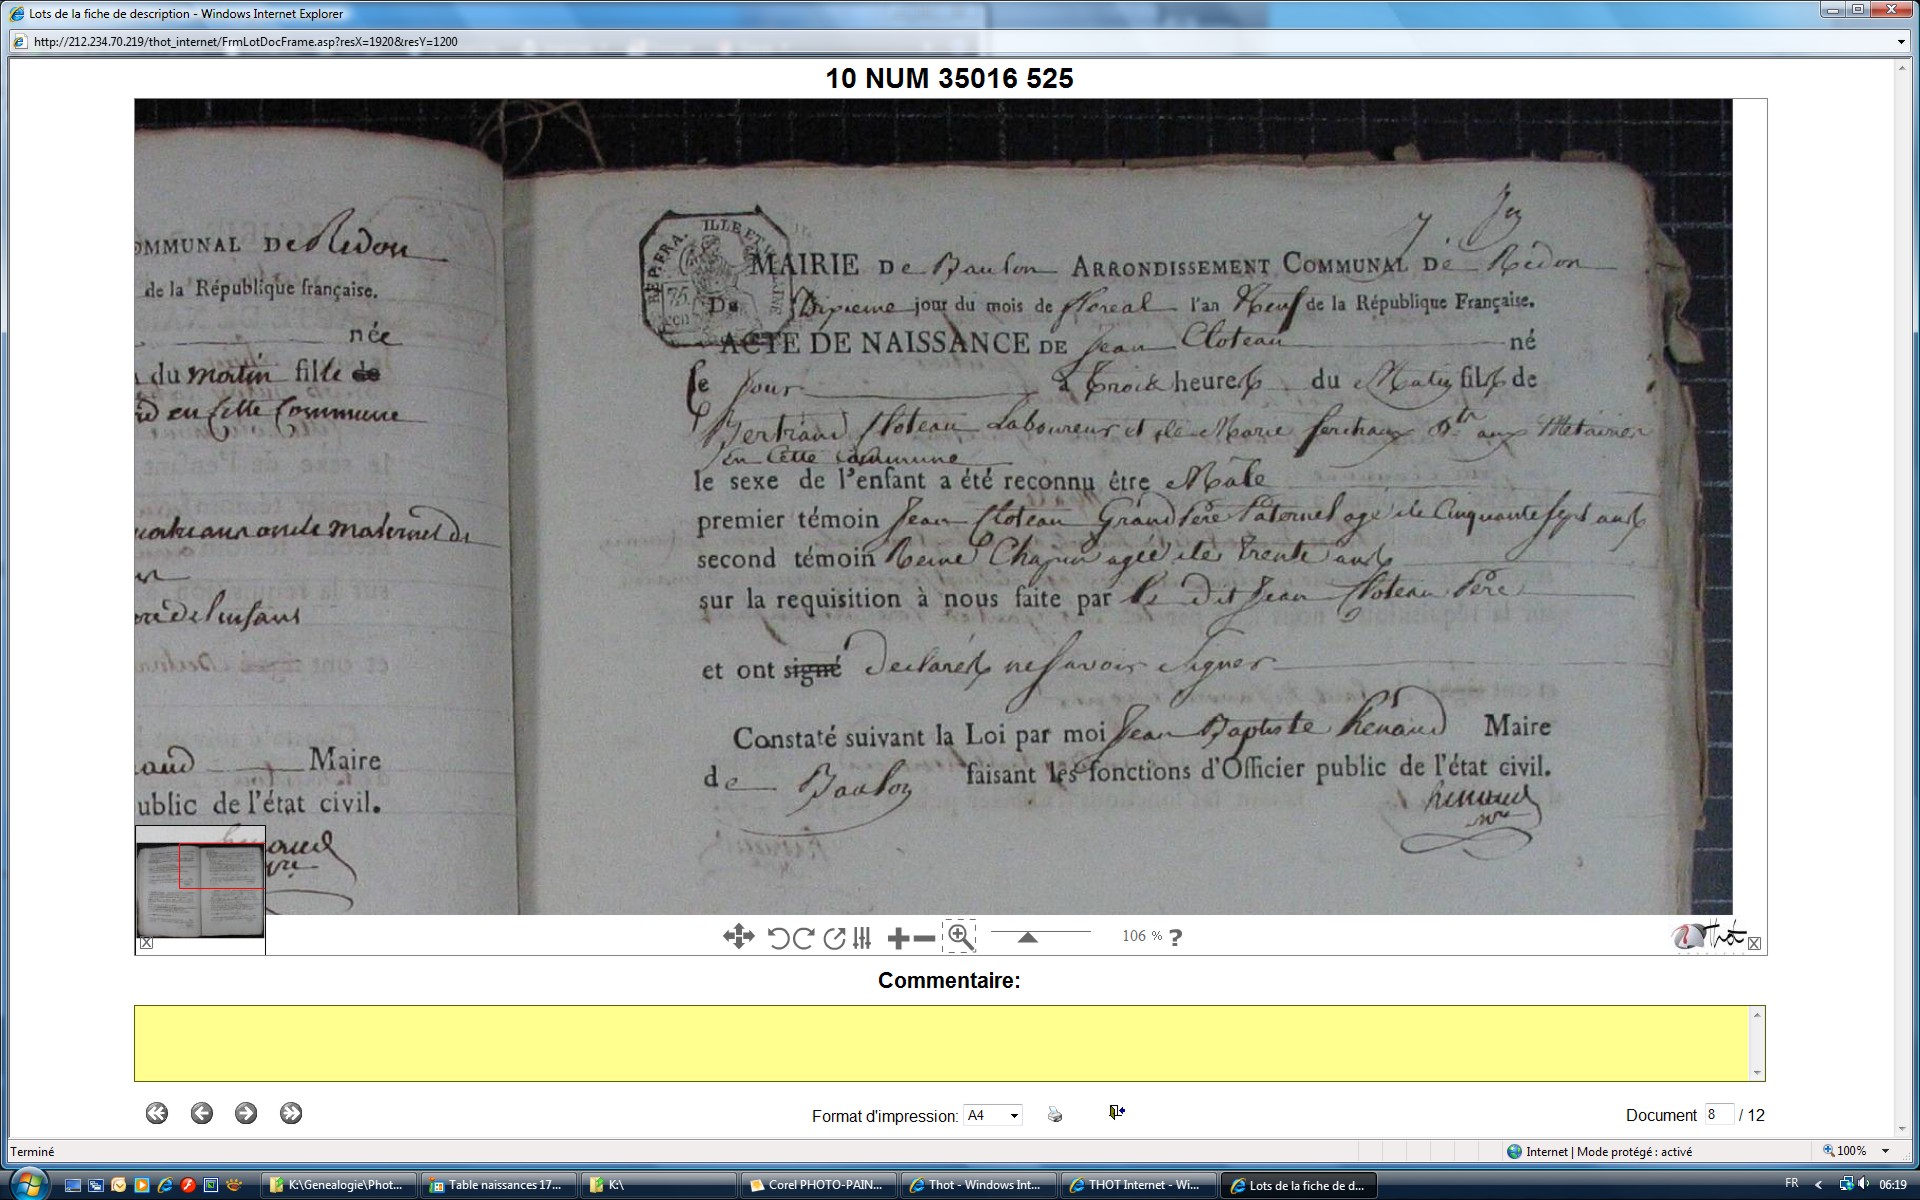This screenshot has height=1200, width=1920.
Task: Select the magnifier zoom-area tool
Action: 959,936
